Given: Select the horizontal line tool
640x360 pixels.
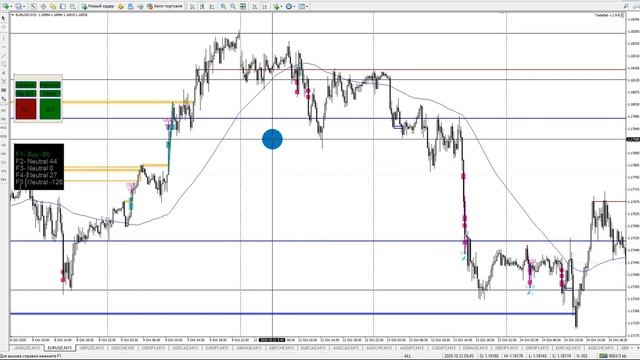Looking at the screenshot, I should (4, 47).
